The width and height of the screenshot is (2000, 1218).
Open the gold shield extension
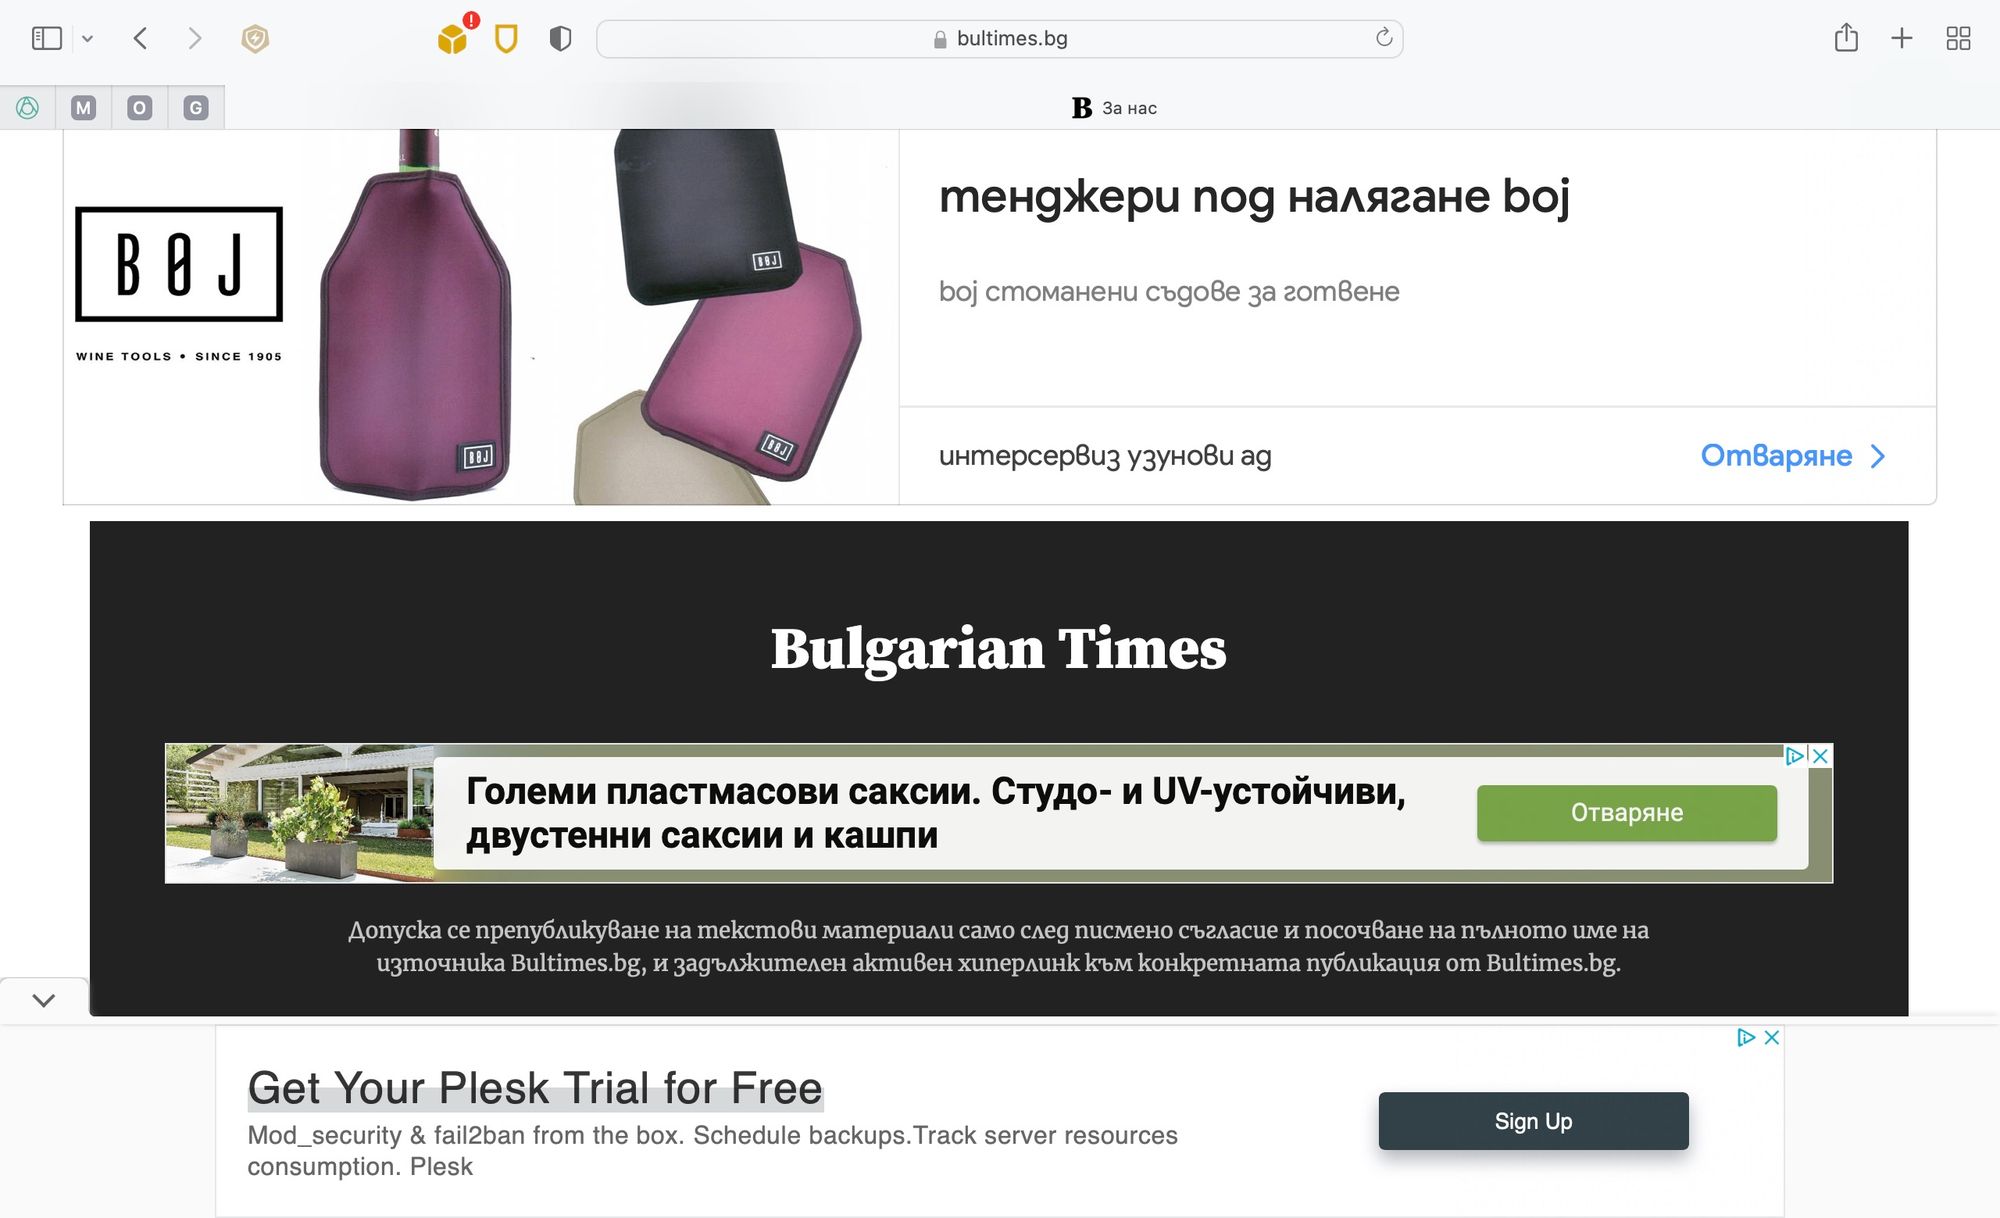255,39
